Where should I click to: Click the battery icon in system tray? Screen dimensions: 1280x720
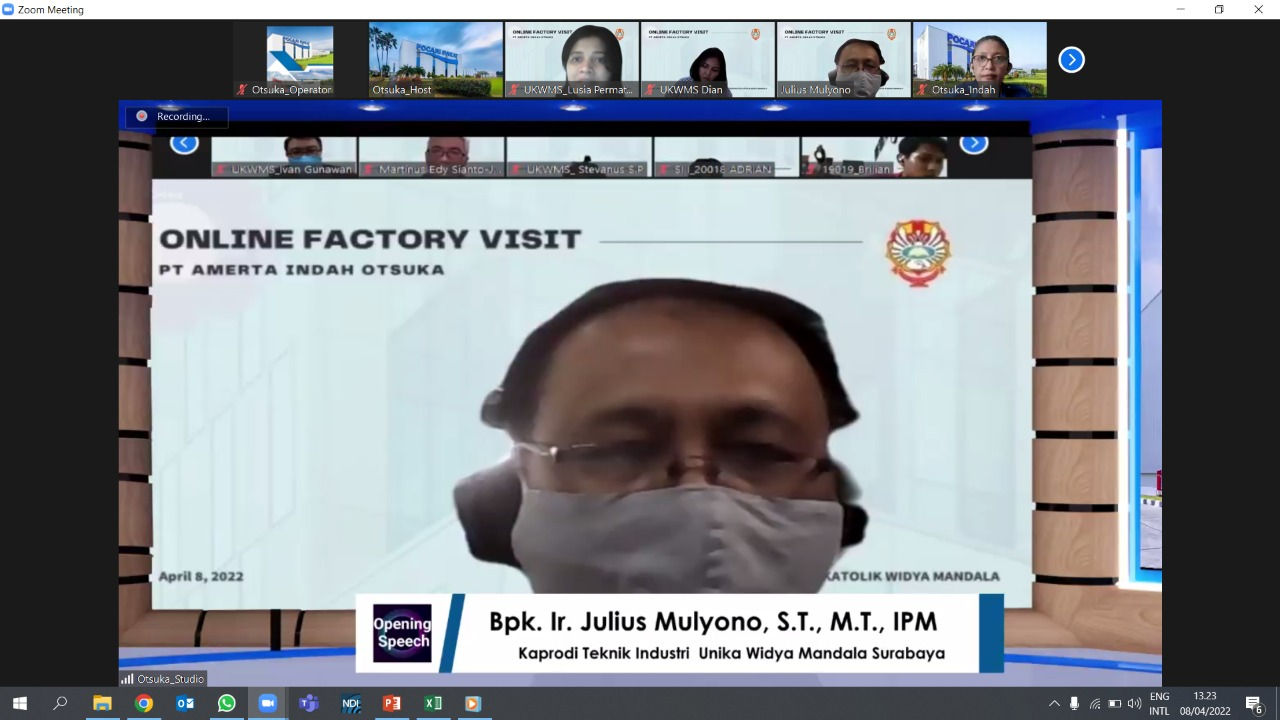pos(1115,703)
